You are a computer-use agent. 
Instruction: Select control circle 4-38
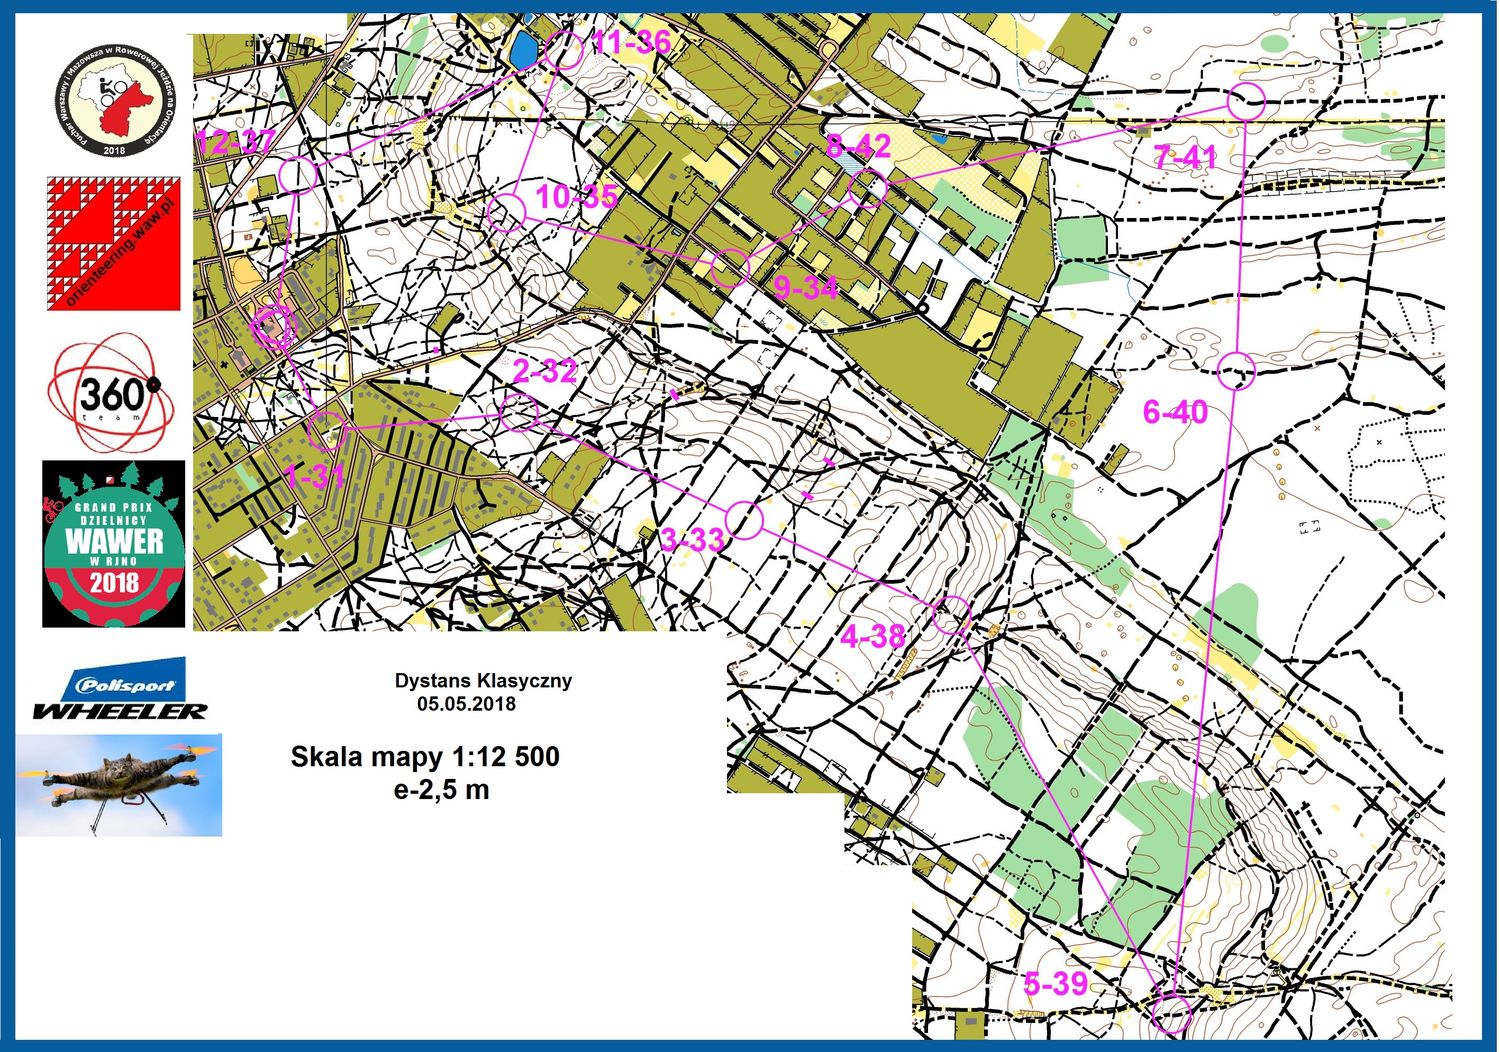(x=951, y=615)
